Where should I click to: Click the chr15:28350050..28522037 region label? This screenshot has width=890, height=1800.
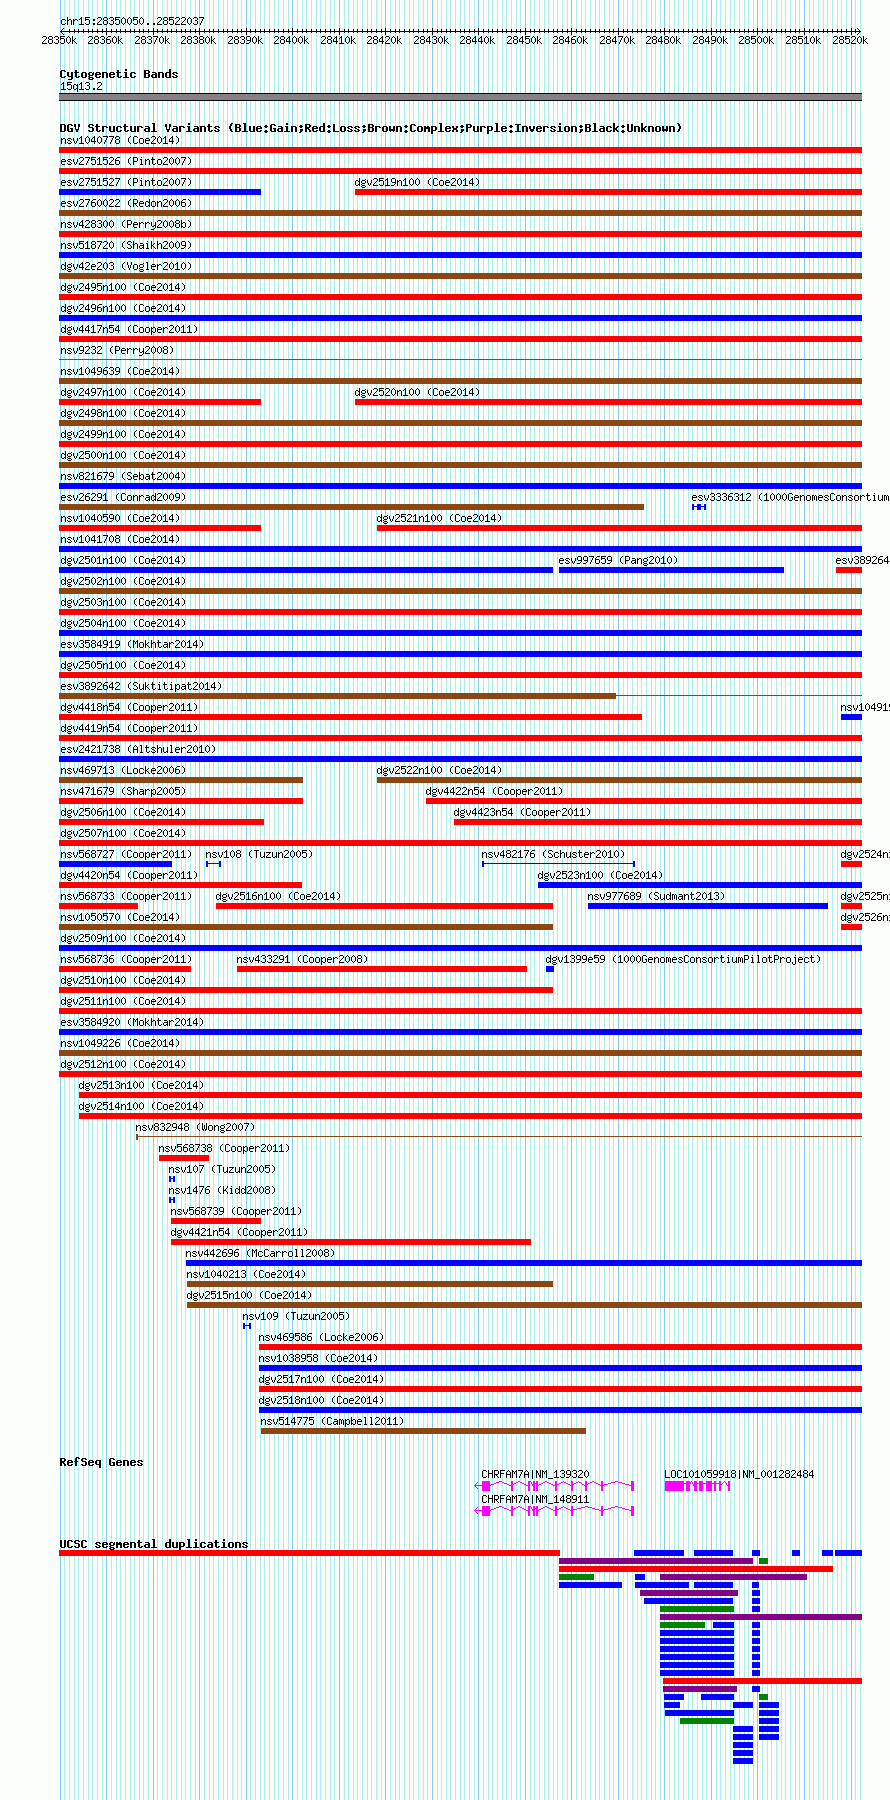132,21
